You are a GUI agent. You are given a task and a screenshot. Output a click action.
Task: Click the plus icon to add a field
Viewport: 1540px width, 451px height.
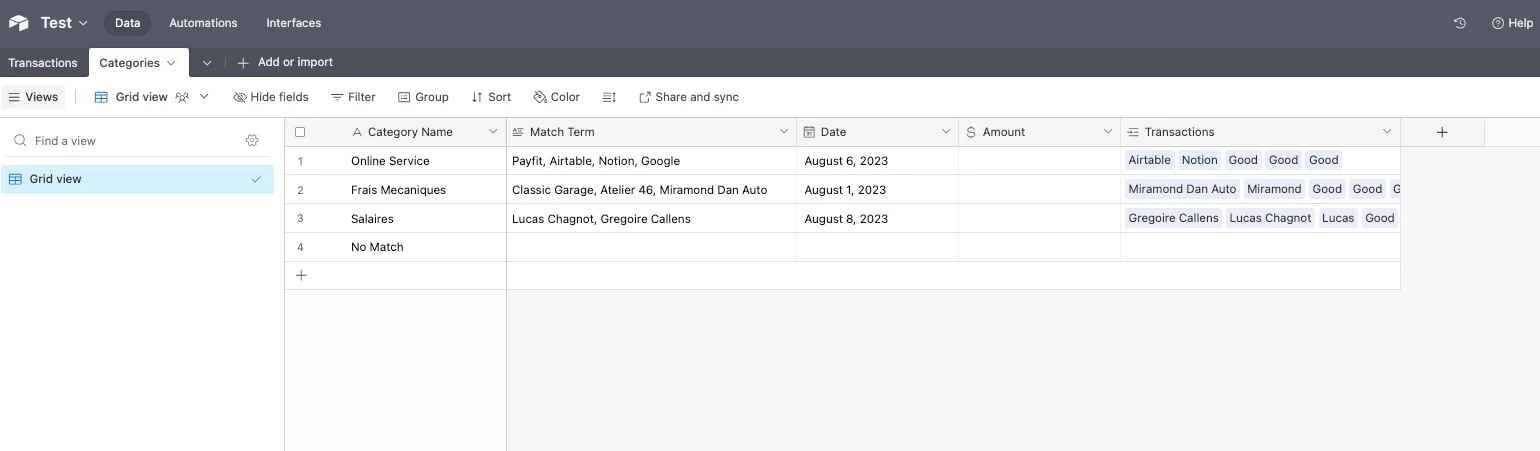click(1442, 132)
